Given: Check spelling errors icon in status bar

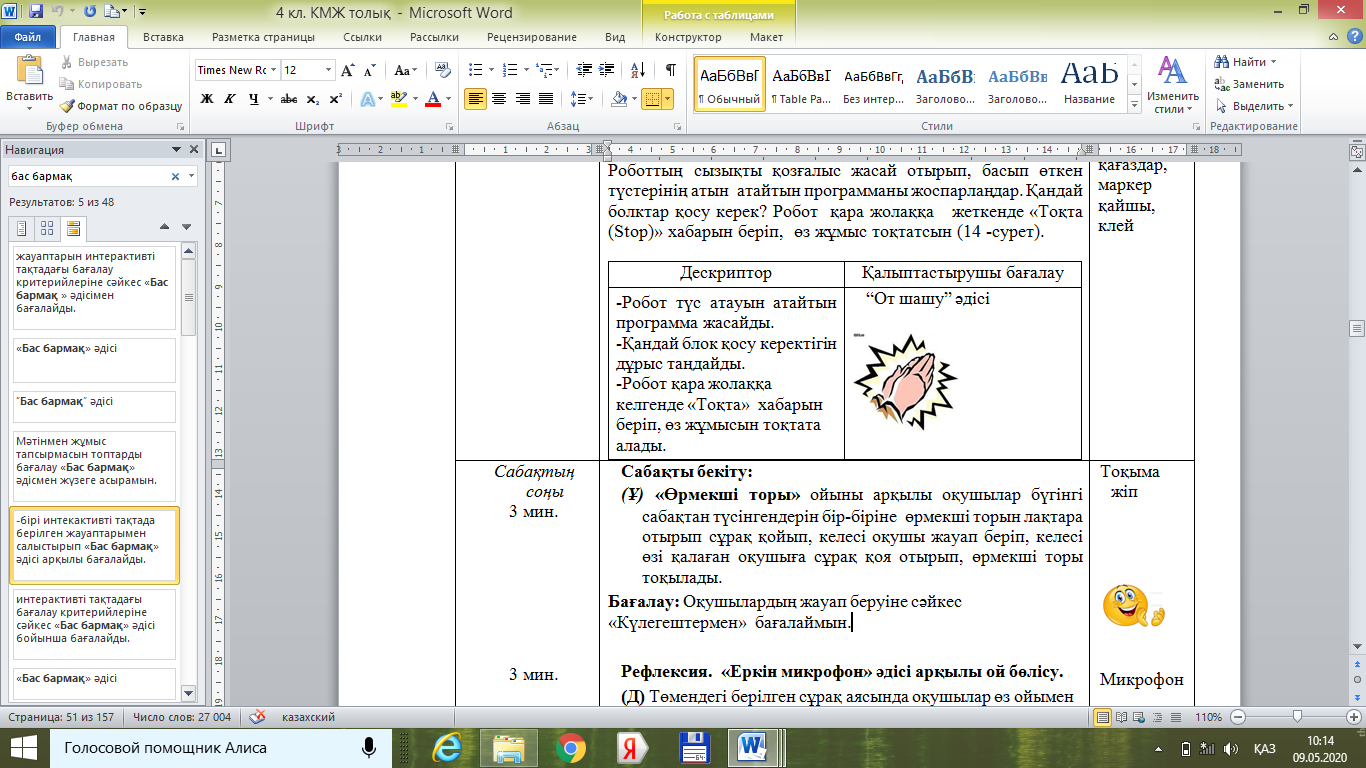Looking at the screenshot, I should (x=257, y=717).
